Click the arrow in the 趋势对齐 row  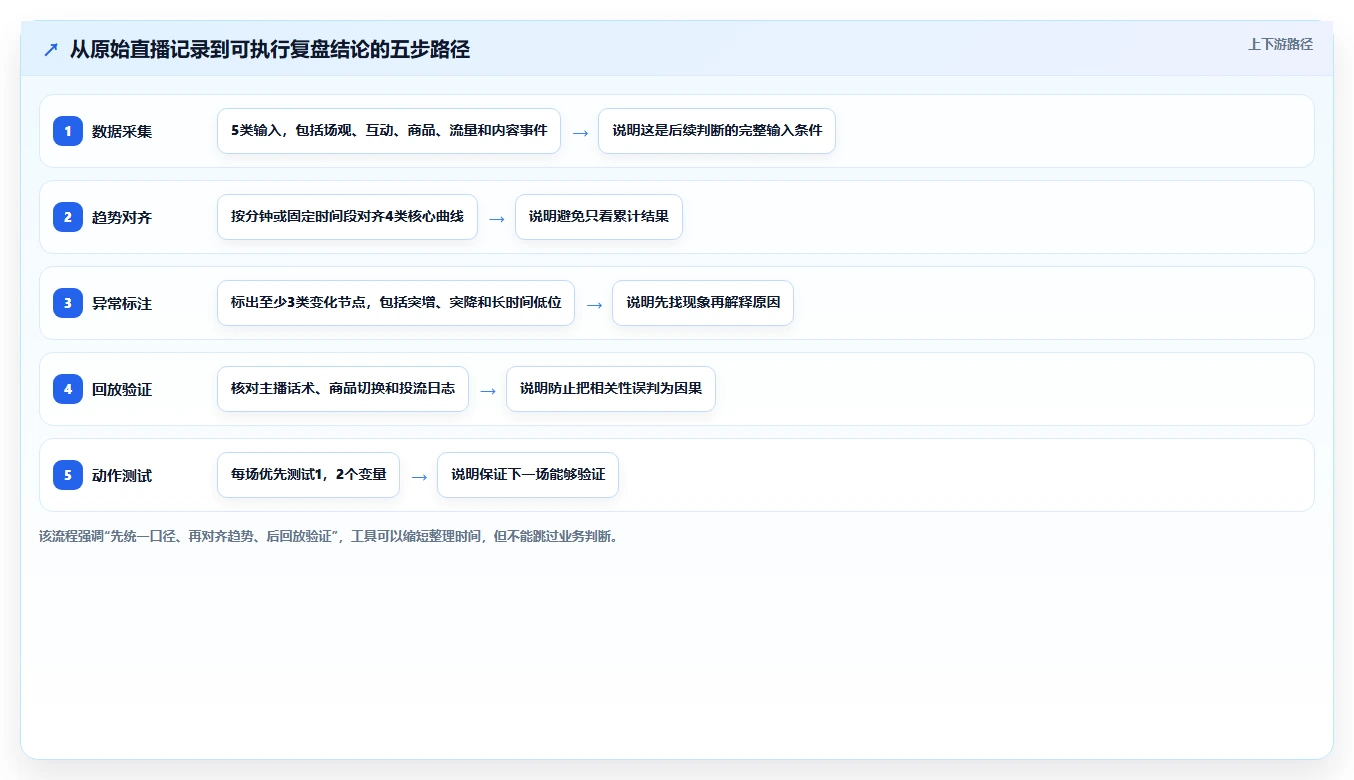[497, 218]
